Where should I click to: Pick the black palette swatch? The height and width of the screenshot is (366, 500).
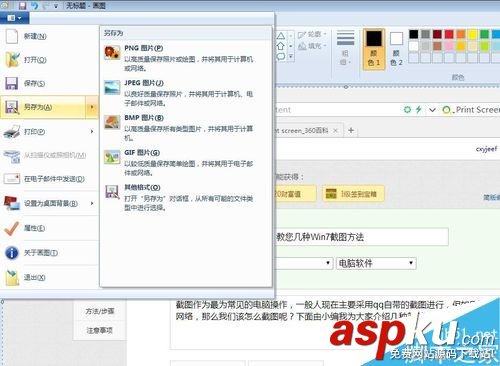point(414,34)
